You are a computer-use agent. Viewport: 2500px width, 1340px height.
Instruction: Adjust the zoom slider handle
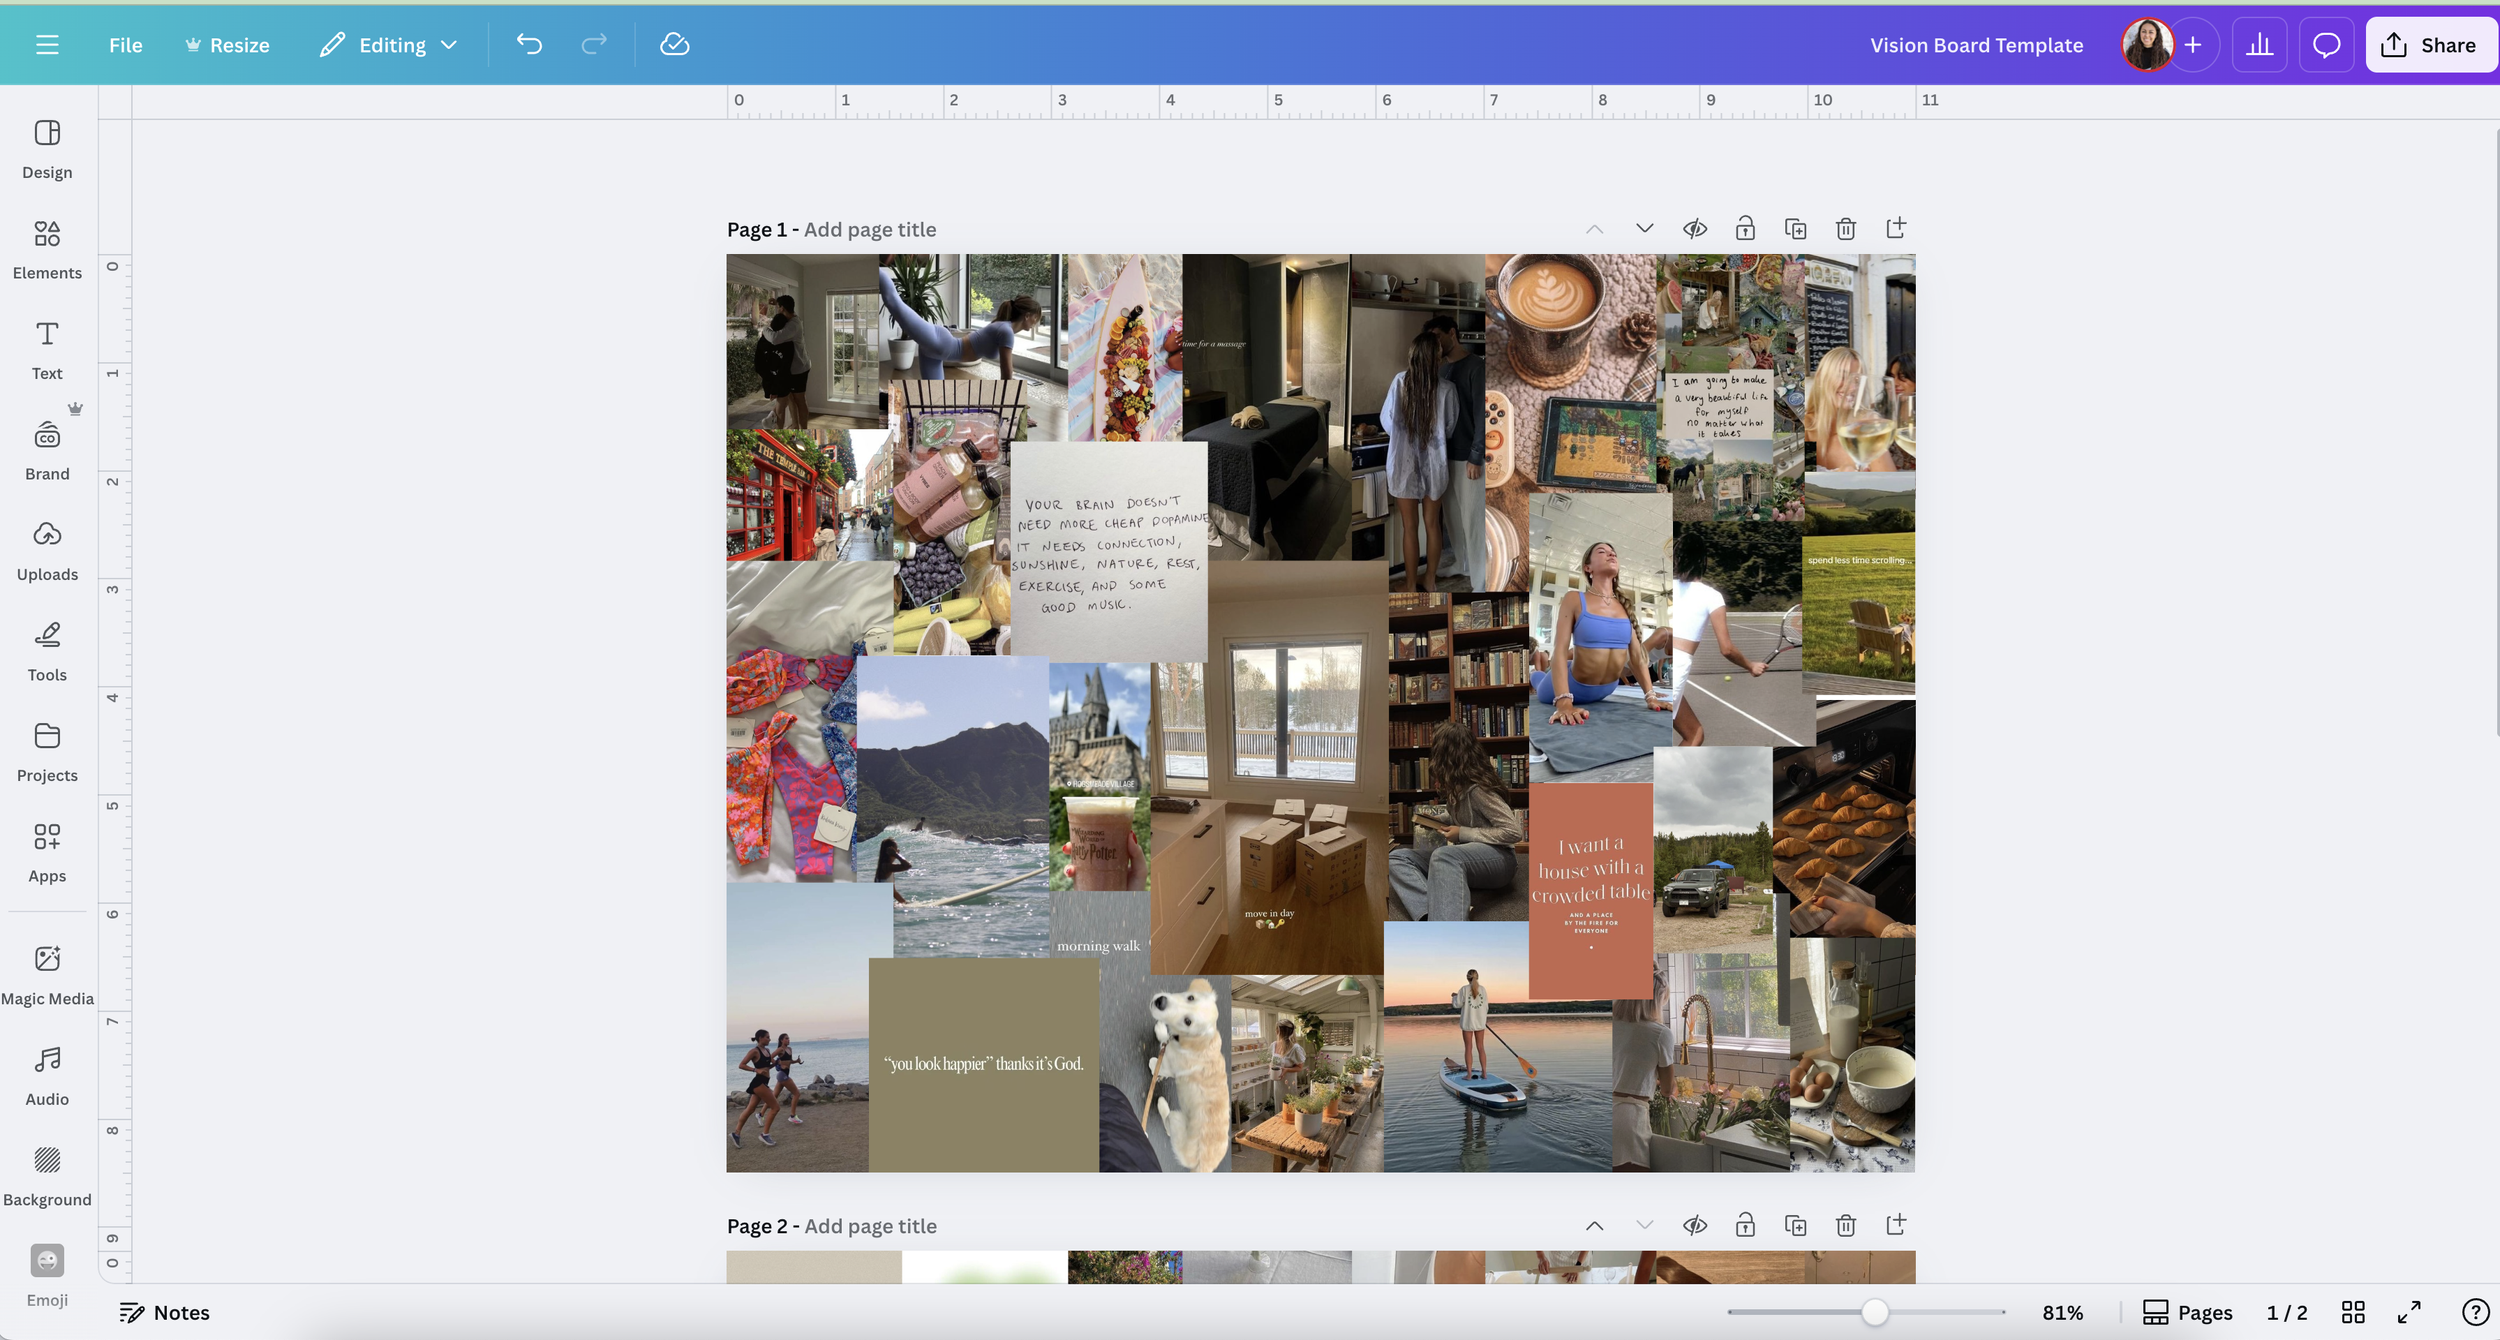[x=1875, y=1312]
